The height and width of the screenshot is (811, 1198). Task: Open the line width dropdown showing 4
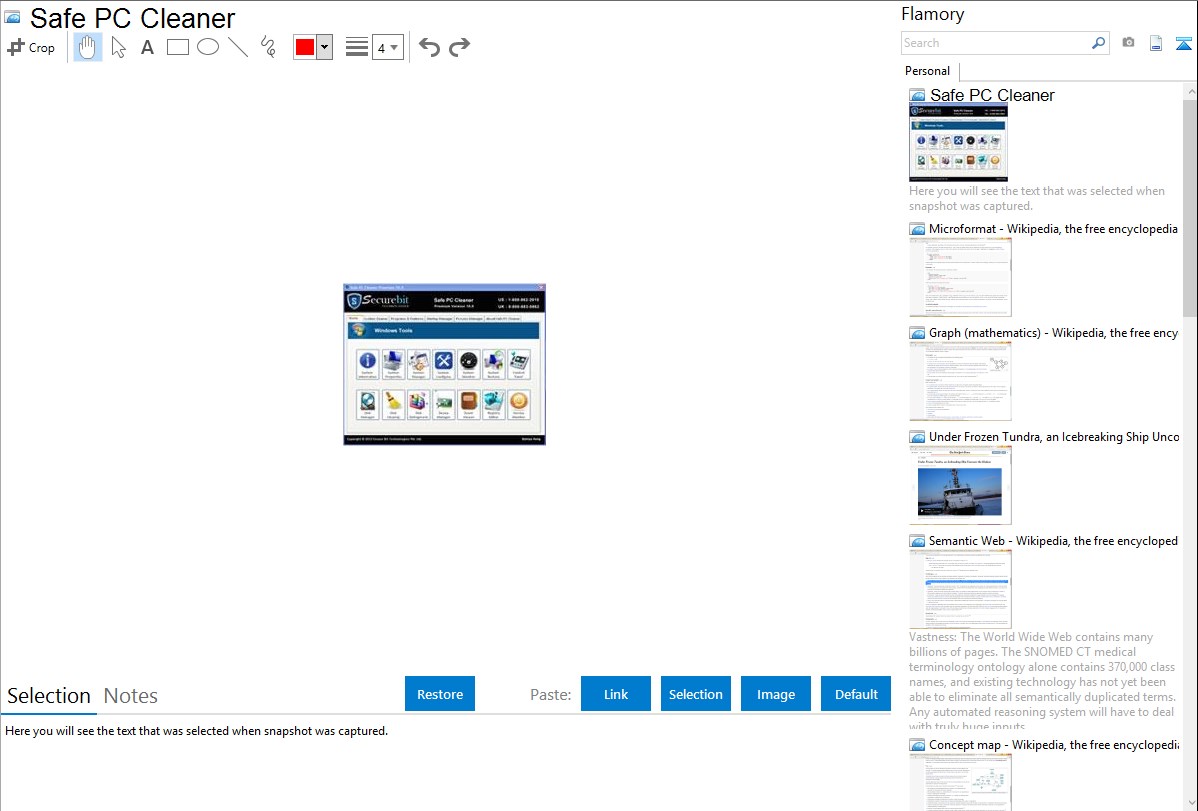(x=387, y=47)
